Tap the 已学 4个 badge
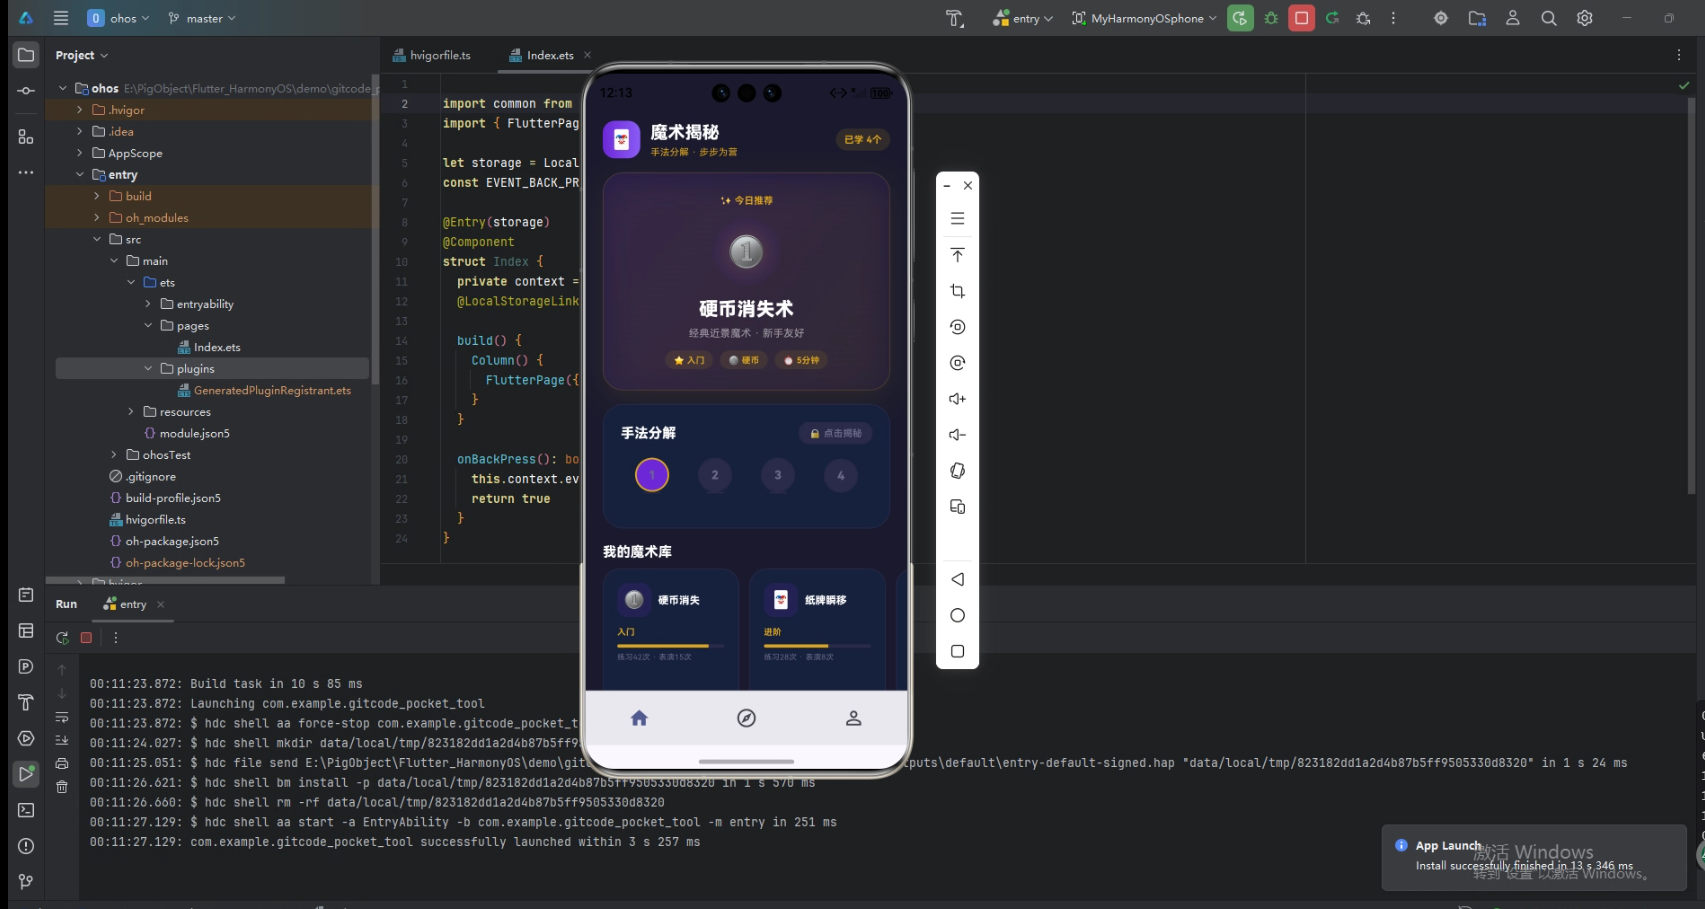This screenshot has width=1705, height=909. pos(862,139)
